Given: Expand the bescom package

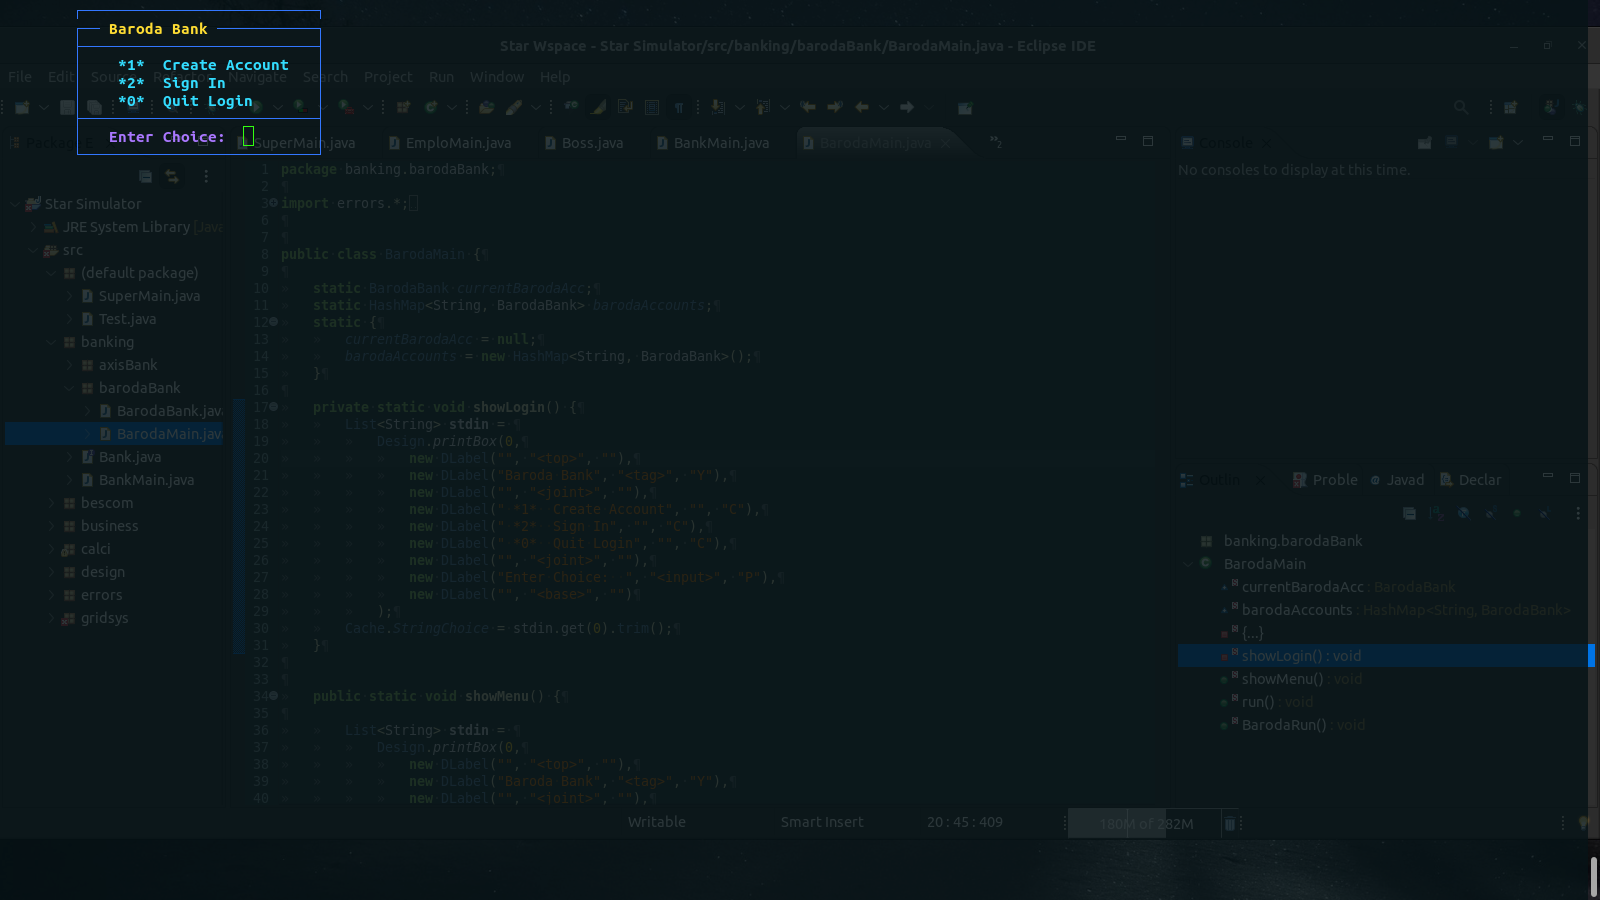Looking at the screenshot, I should pos(53,502).
